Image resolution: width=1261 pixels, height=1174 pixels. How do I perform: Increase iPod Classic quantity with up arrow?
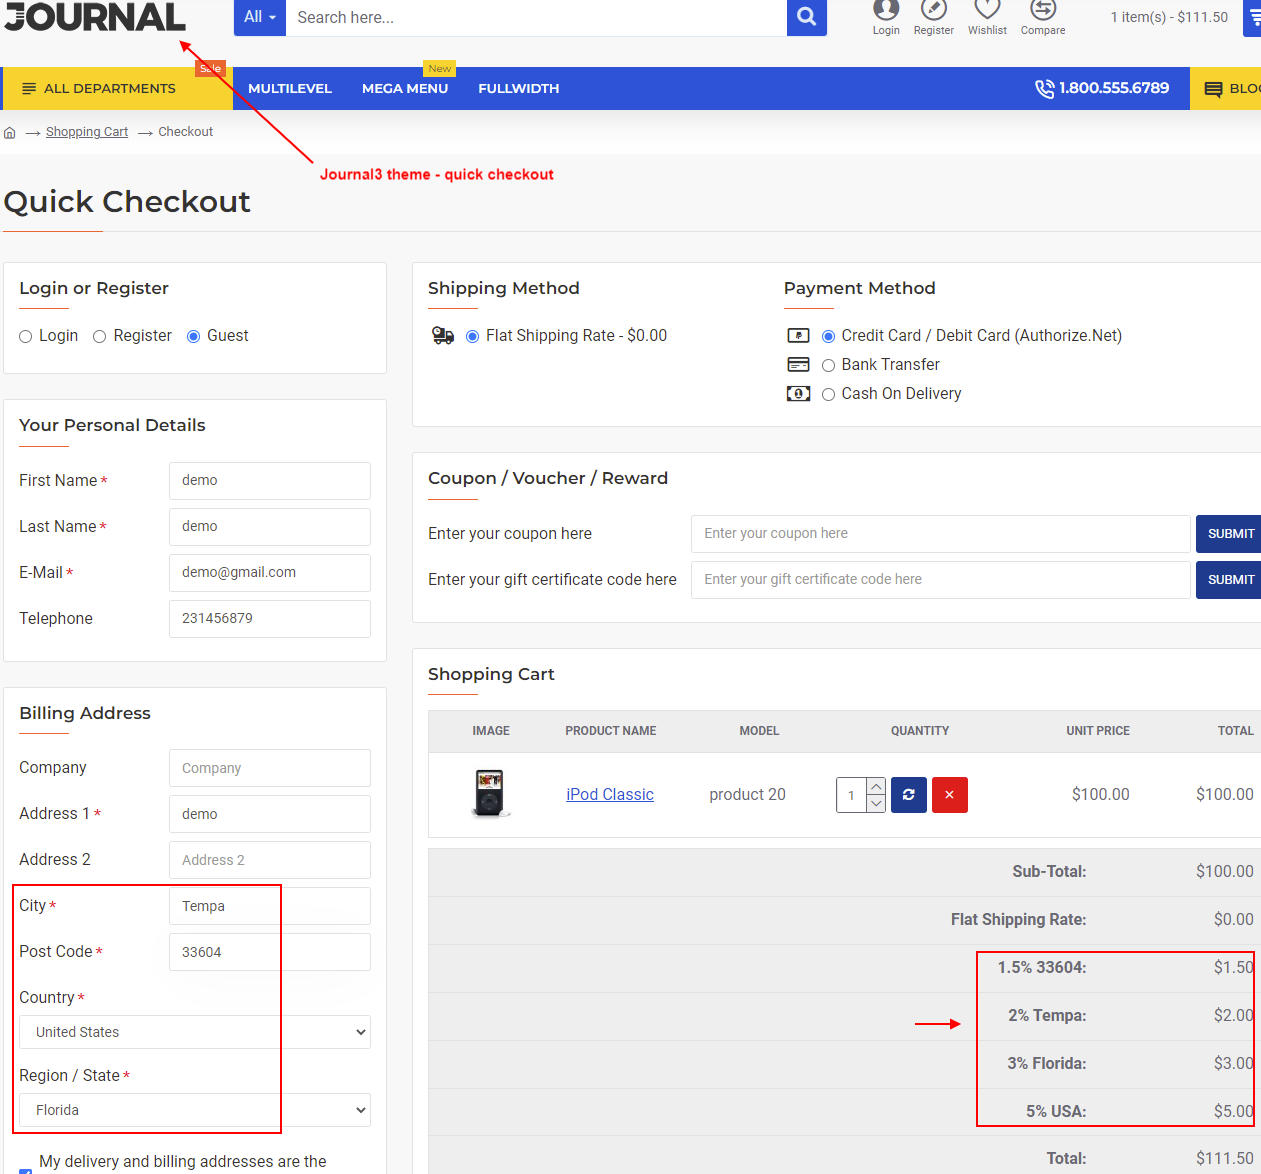point(876,786)
